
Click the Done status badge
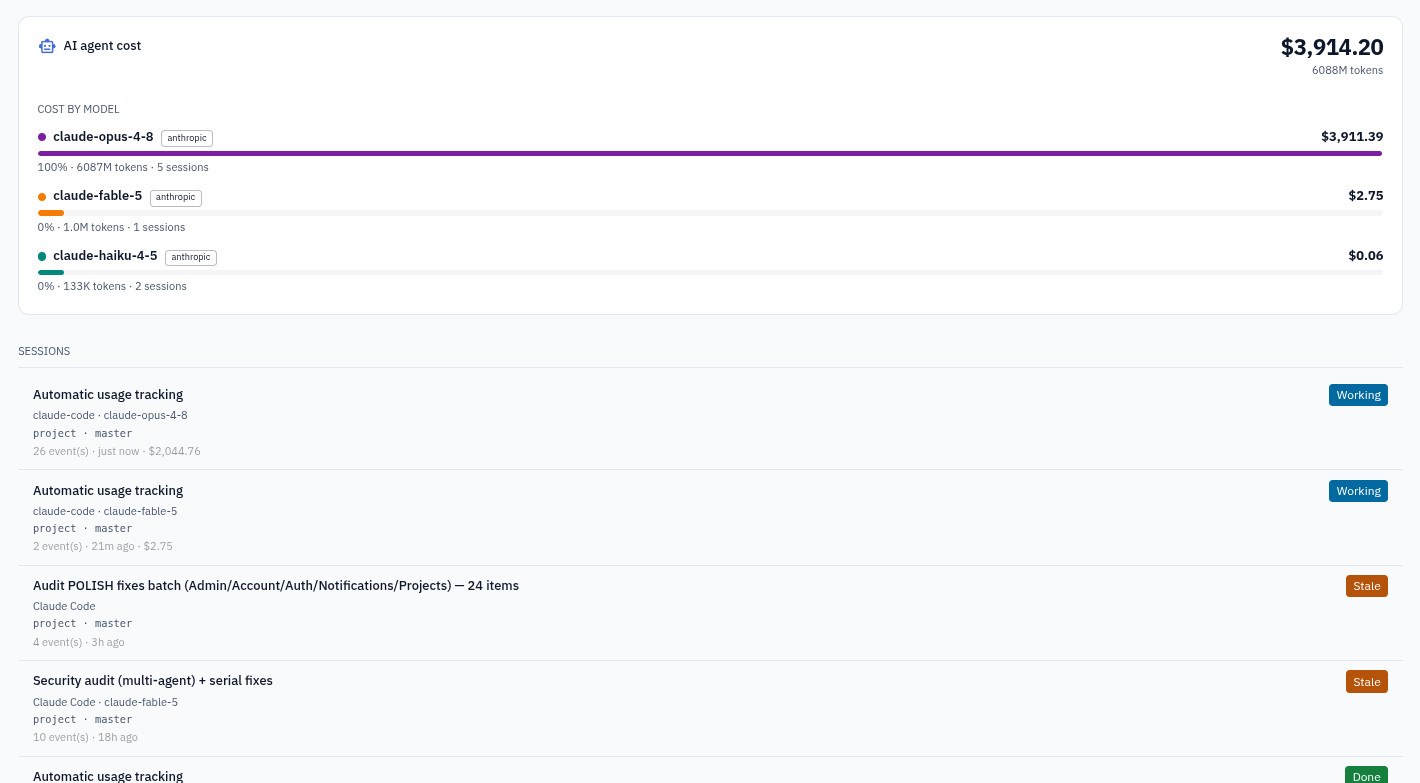coord(1366,775)
